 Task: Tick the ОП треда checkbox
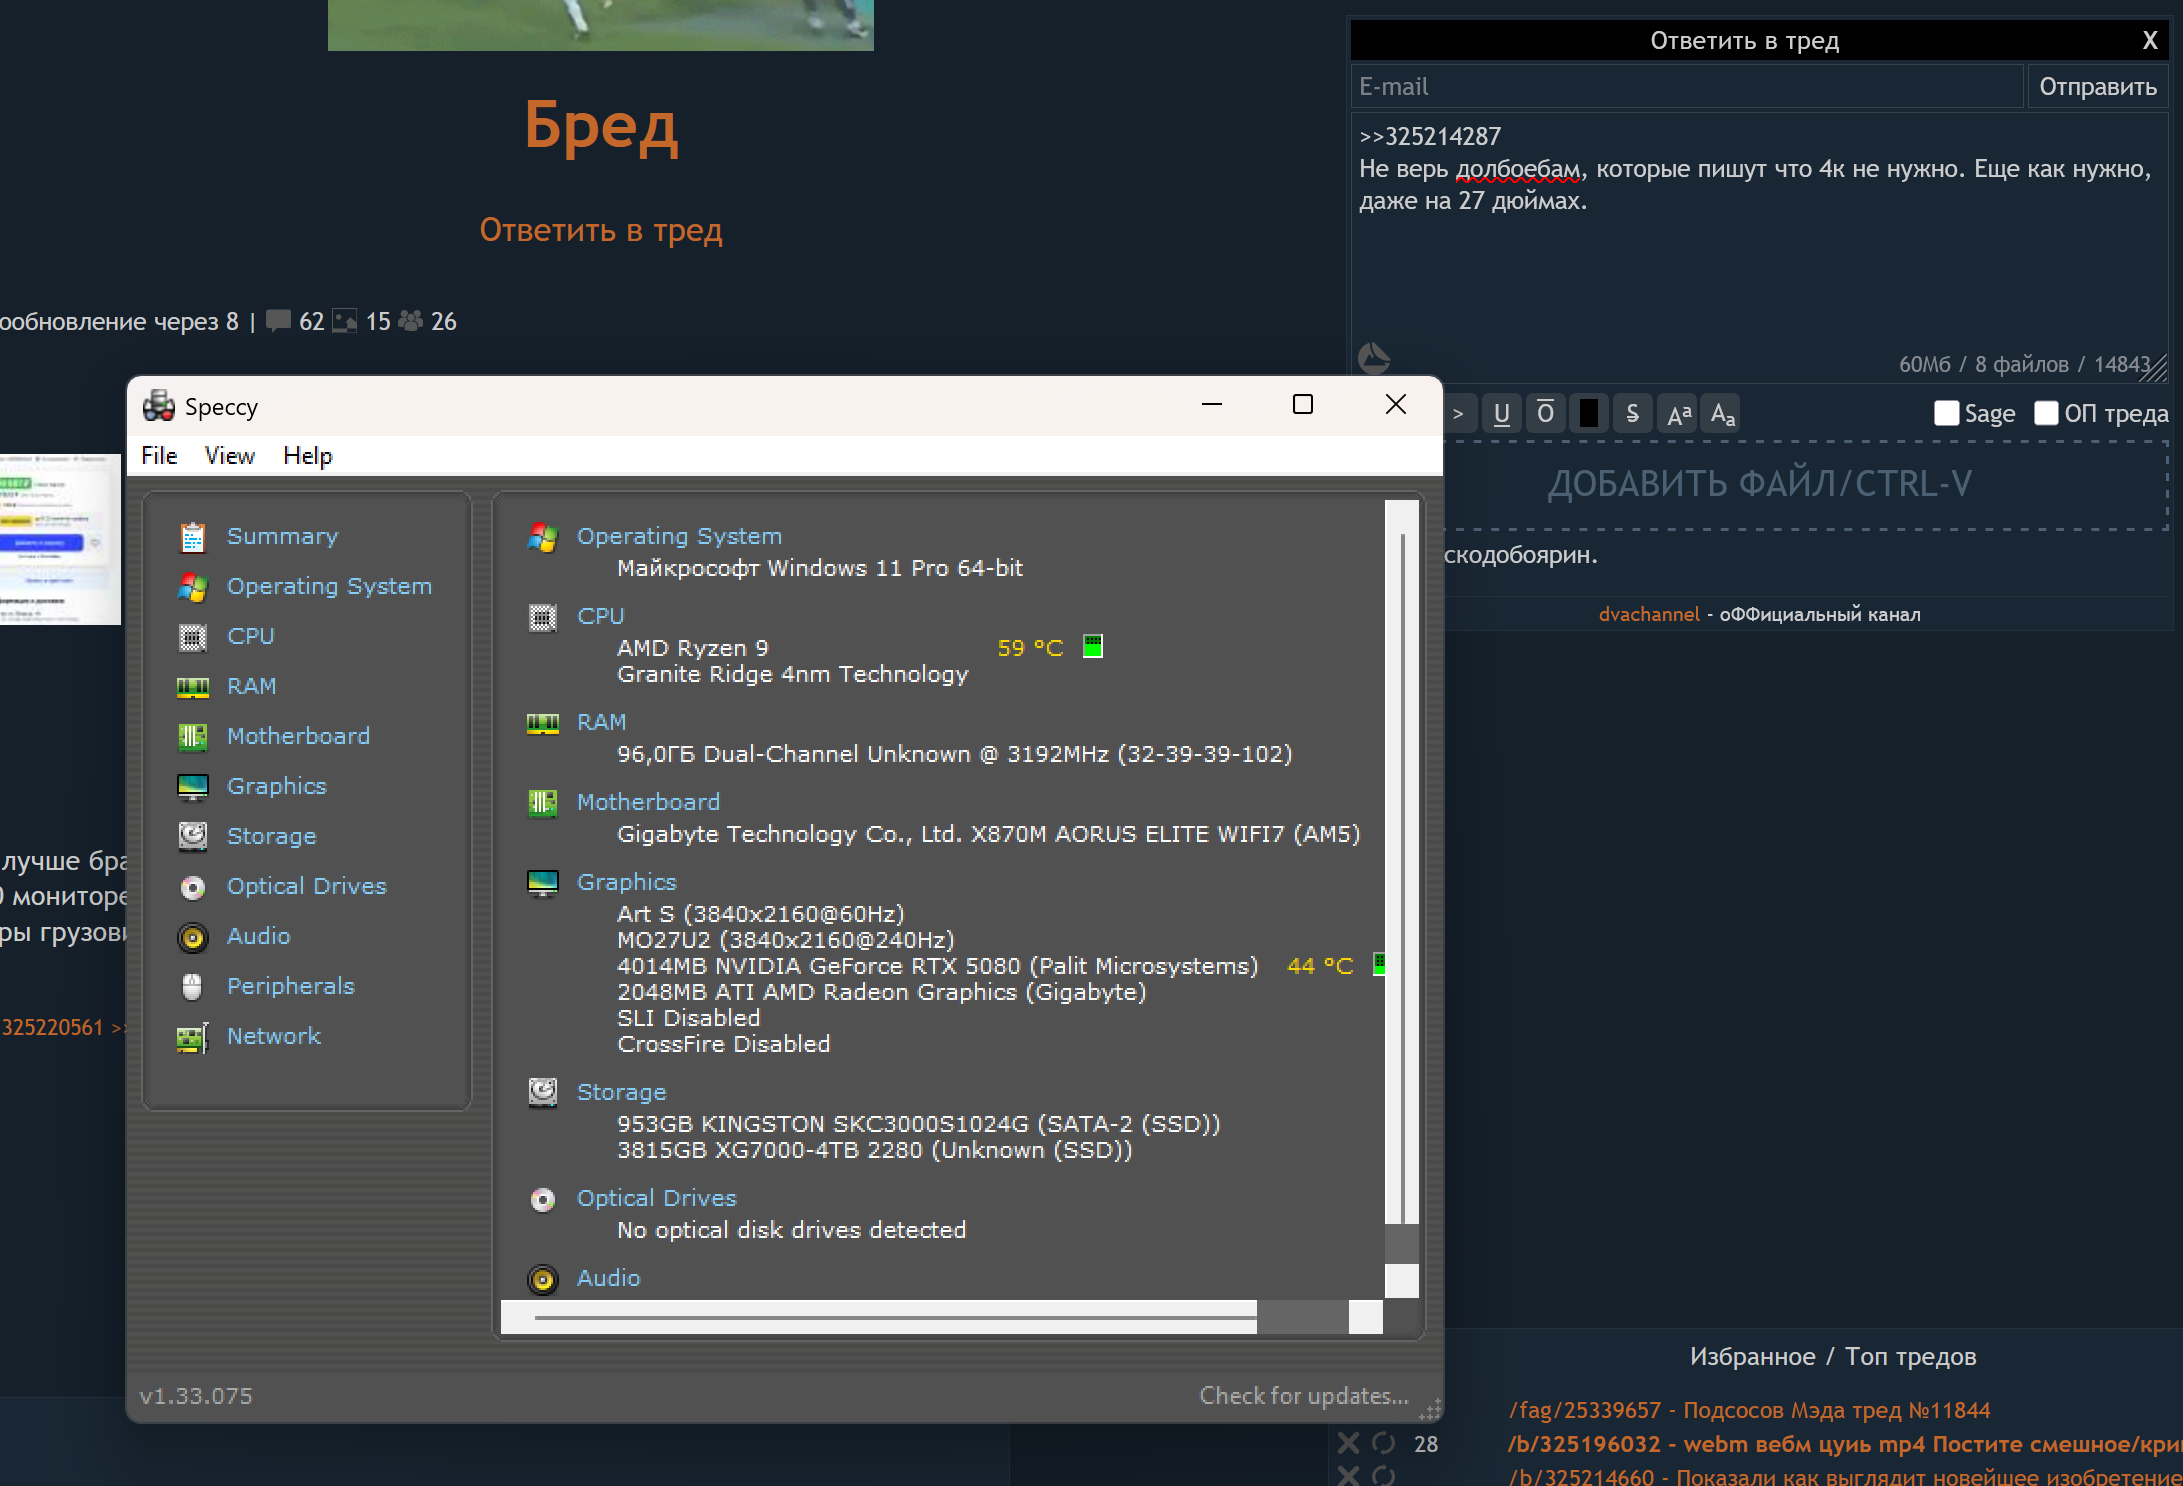[2046, 414]
